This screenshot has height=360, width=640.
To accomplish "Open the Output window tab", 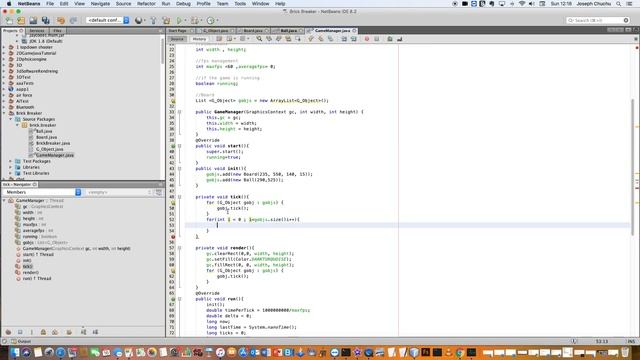I will pos(21,341).
